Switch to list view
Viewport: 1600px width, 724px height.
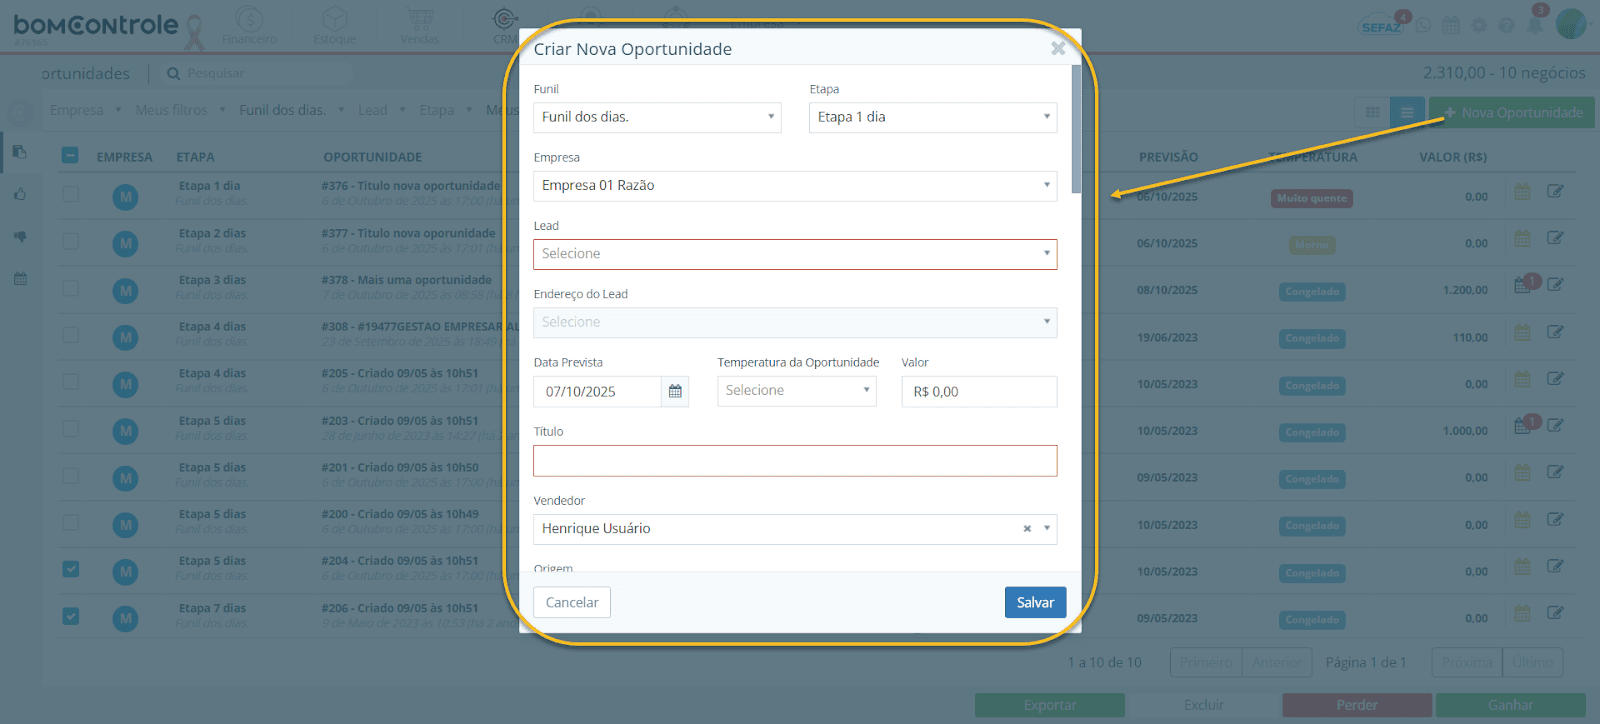click(x=1407, y=113)
